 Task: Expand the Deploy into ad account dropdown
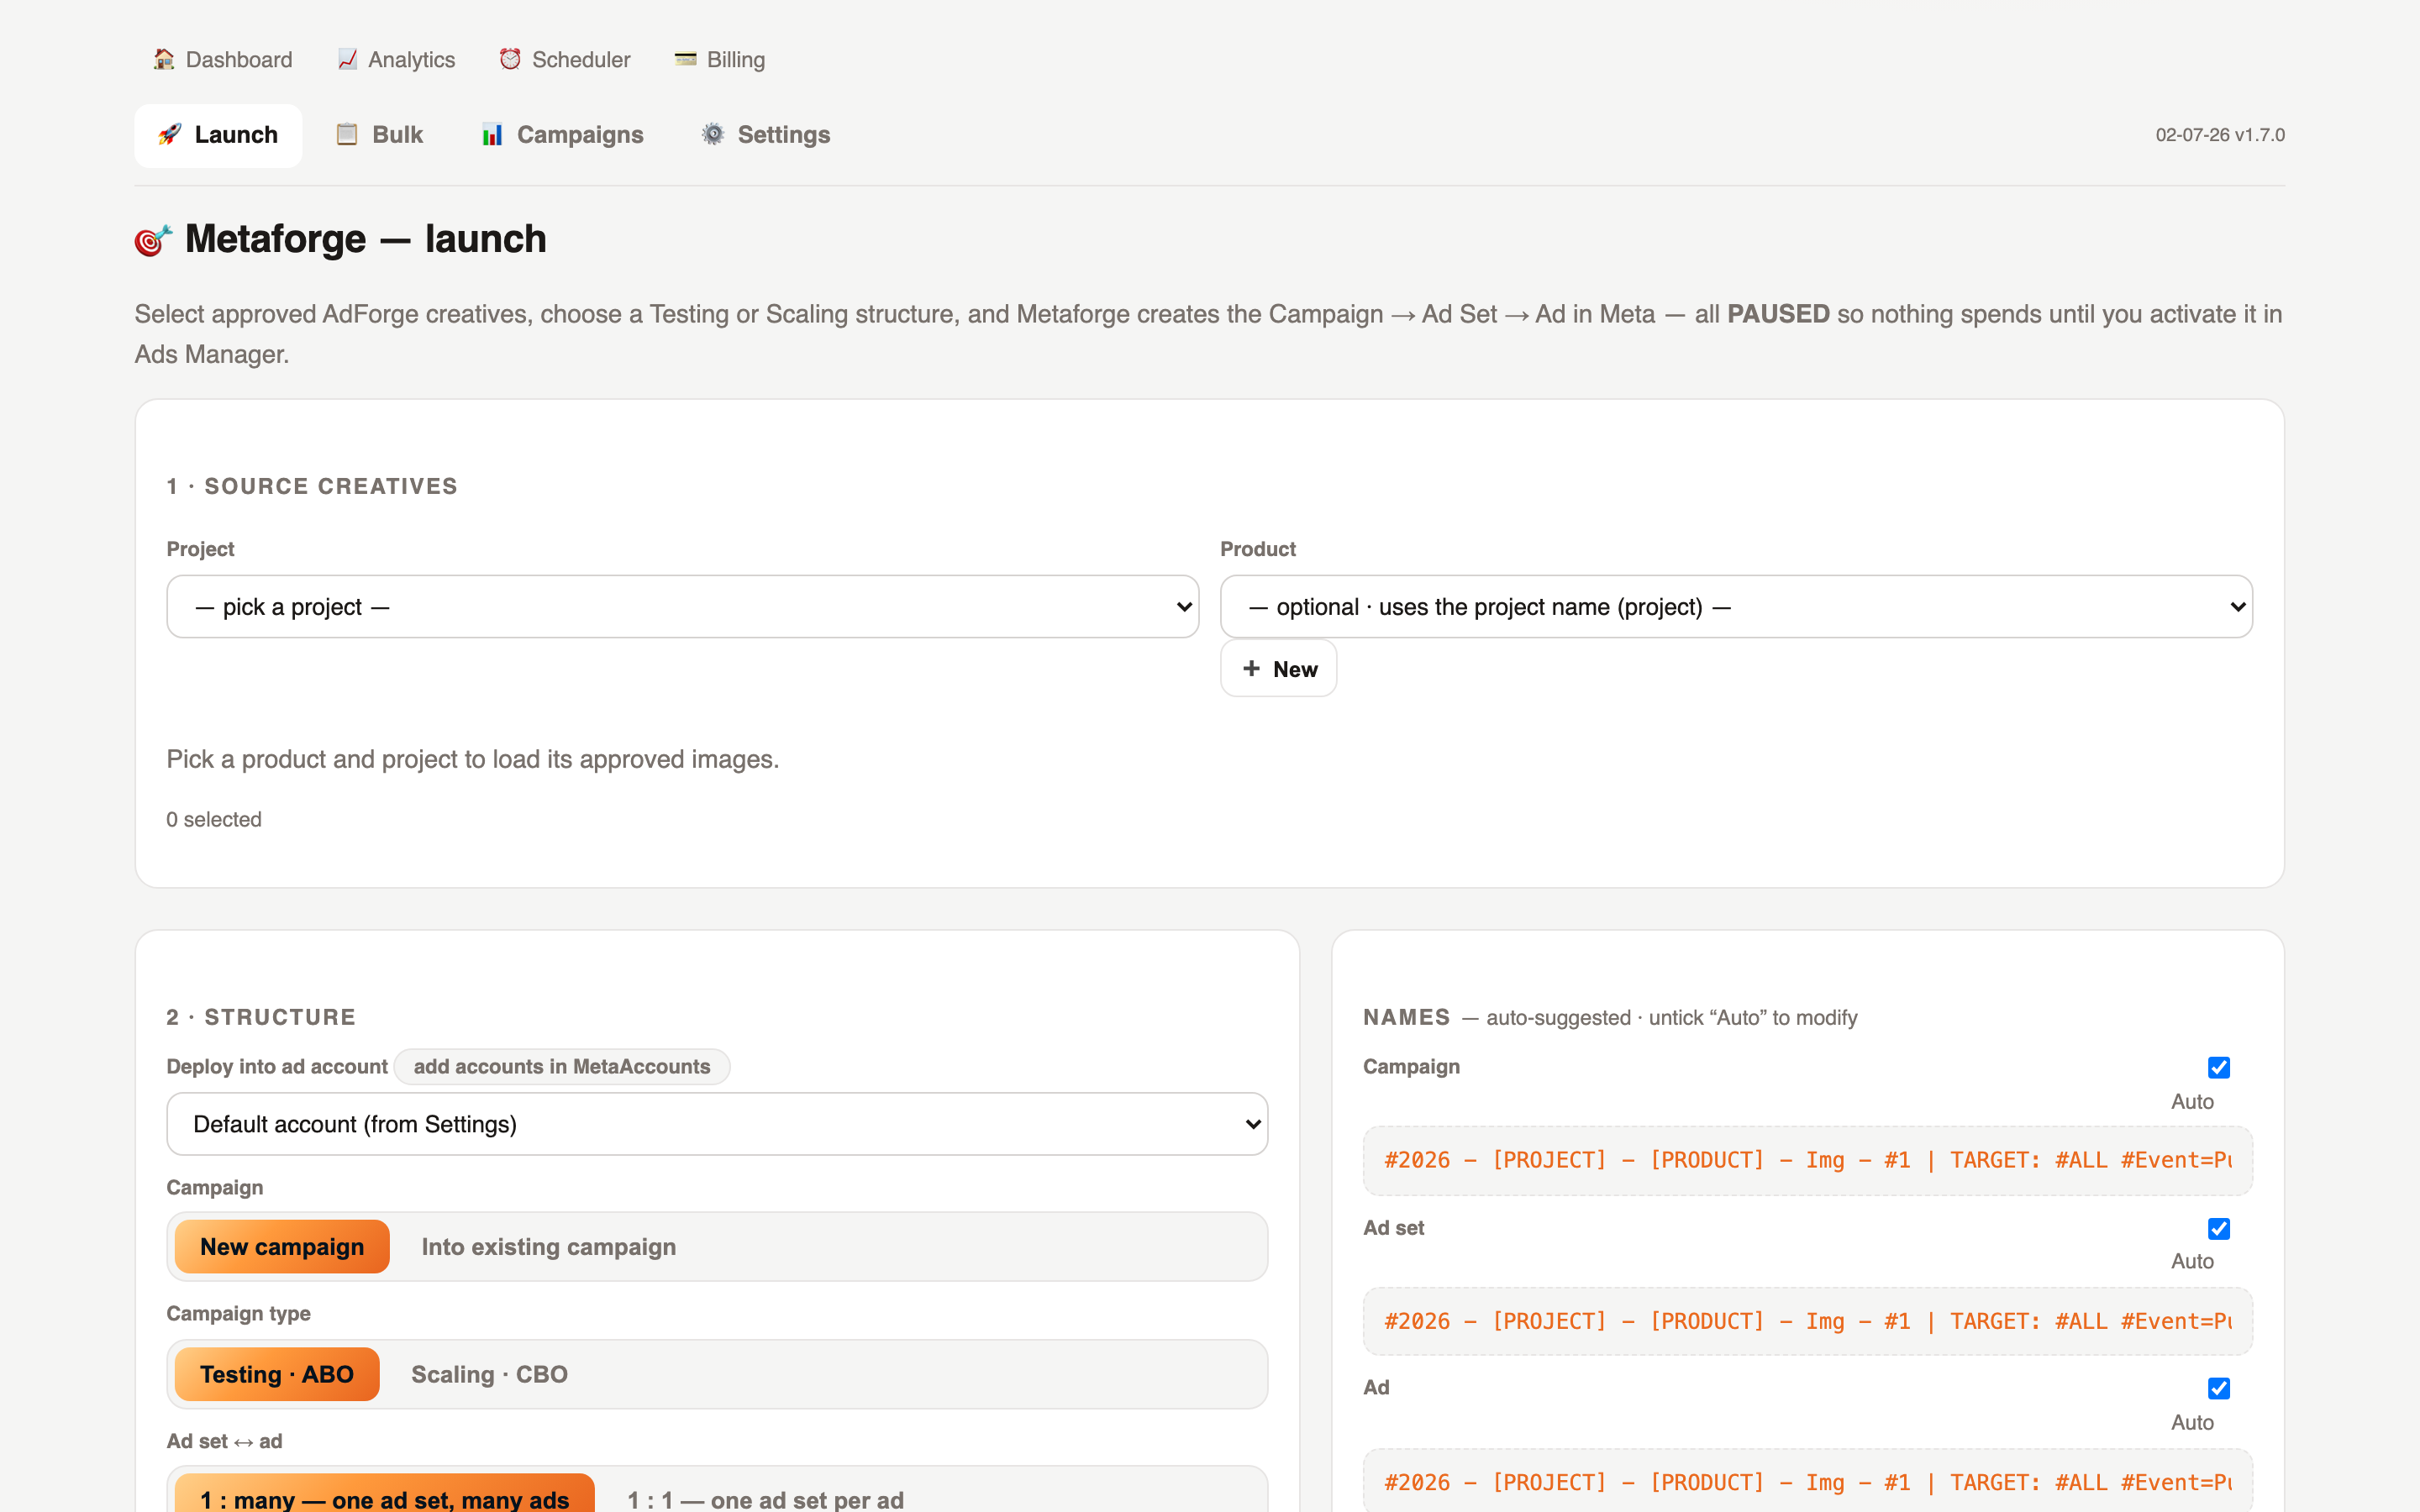tap(717, 1124)
